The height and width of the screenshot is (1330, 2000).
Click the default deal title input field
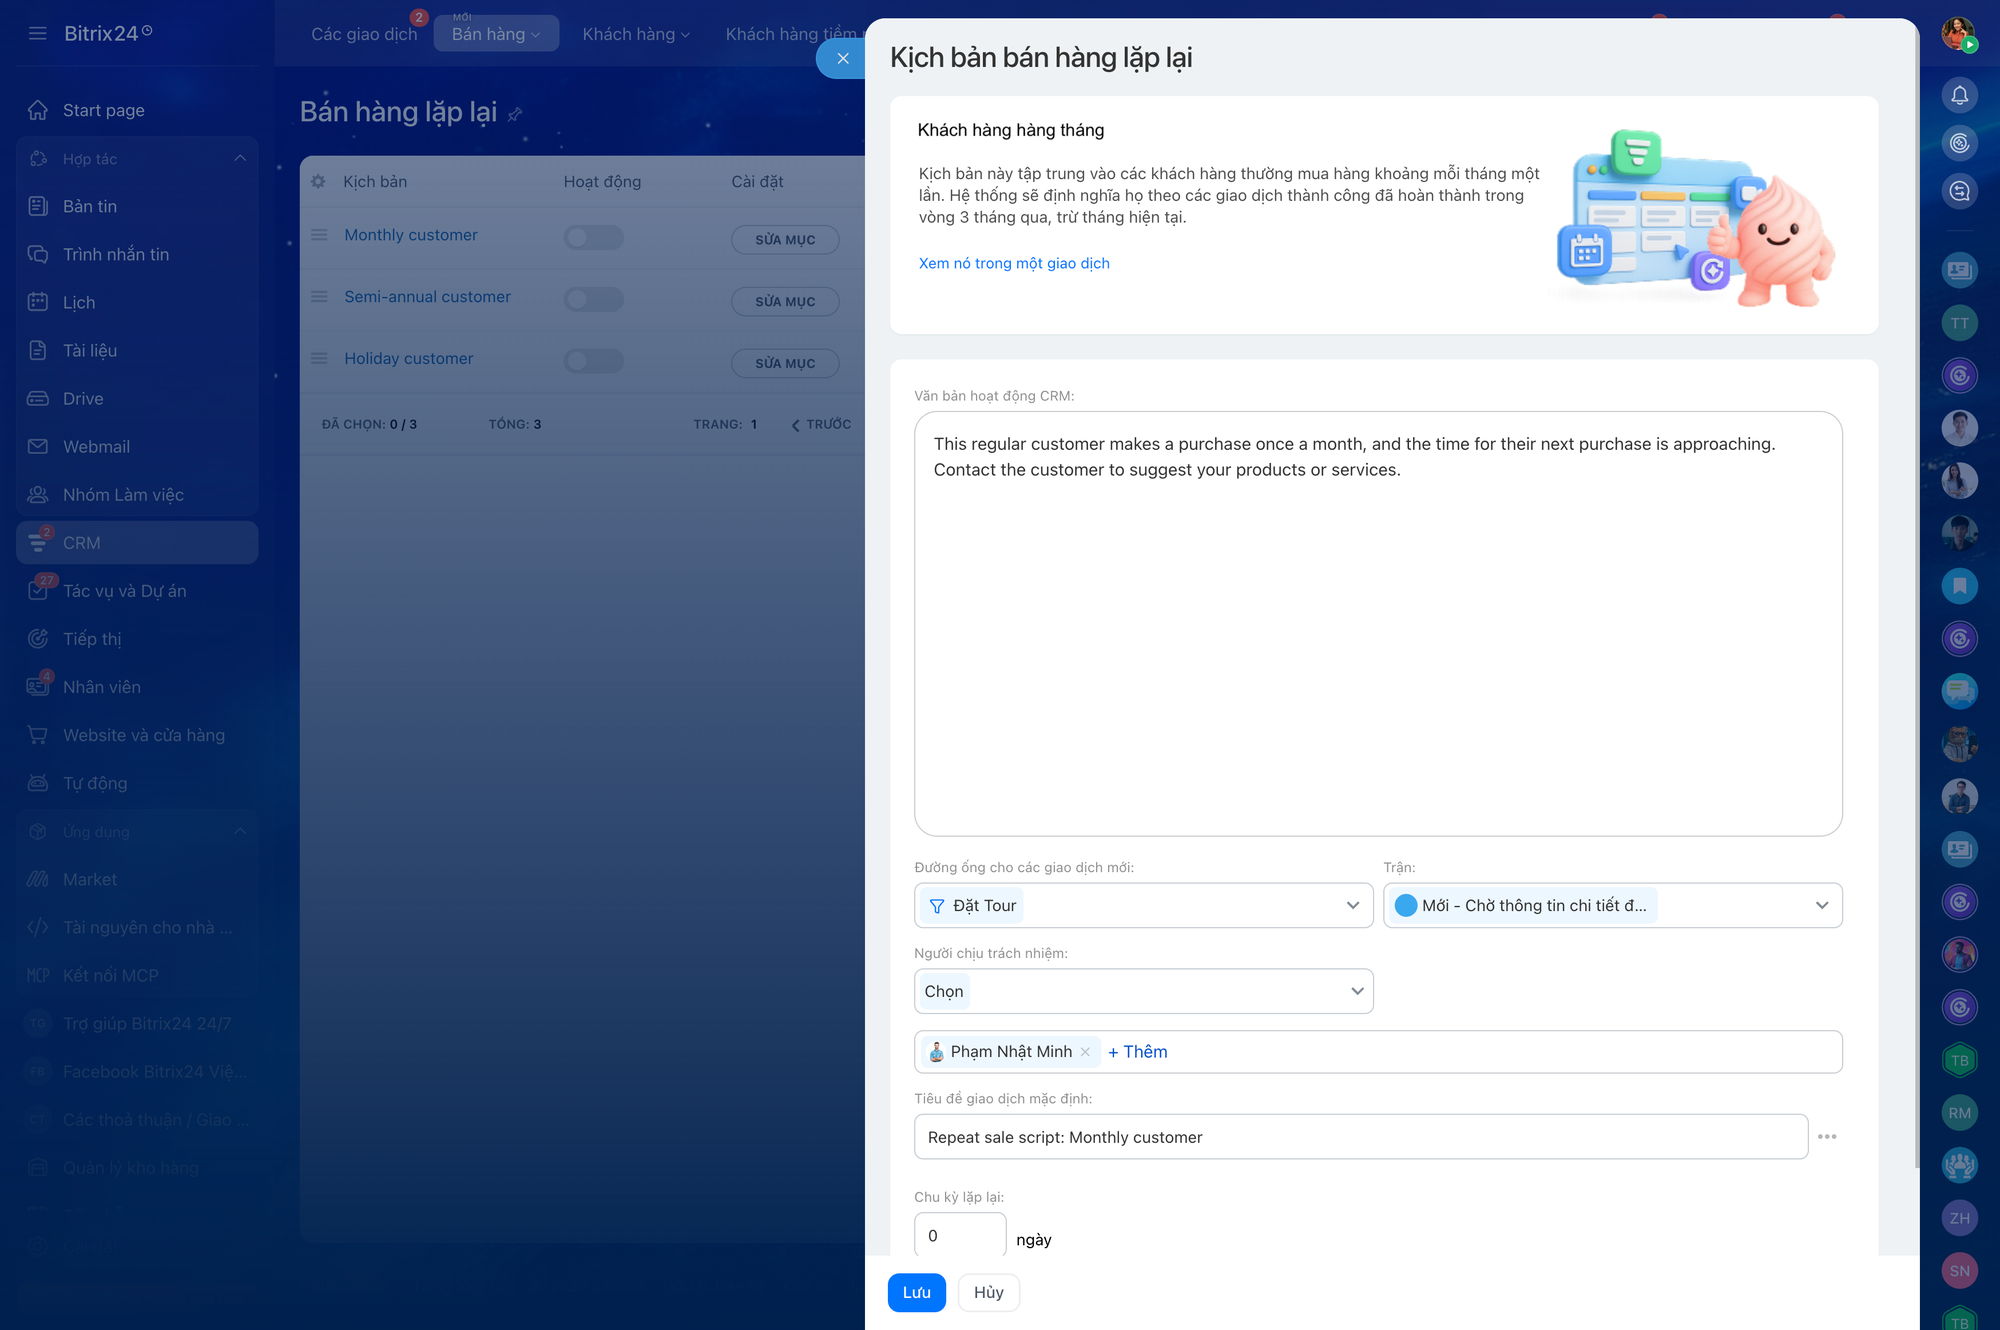[1361, 1137]
